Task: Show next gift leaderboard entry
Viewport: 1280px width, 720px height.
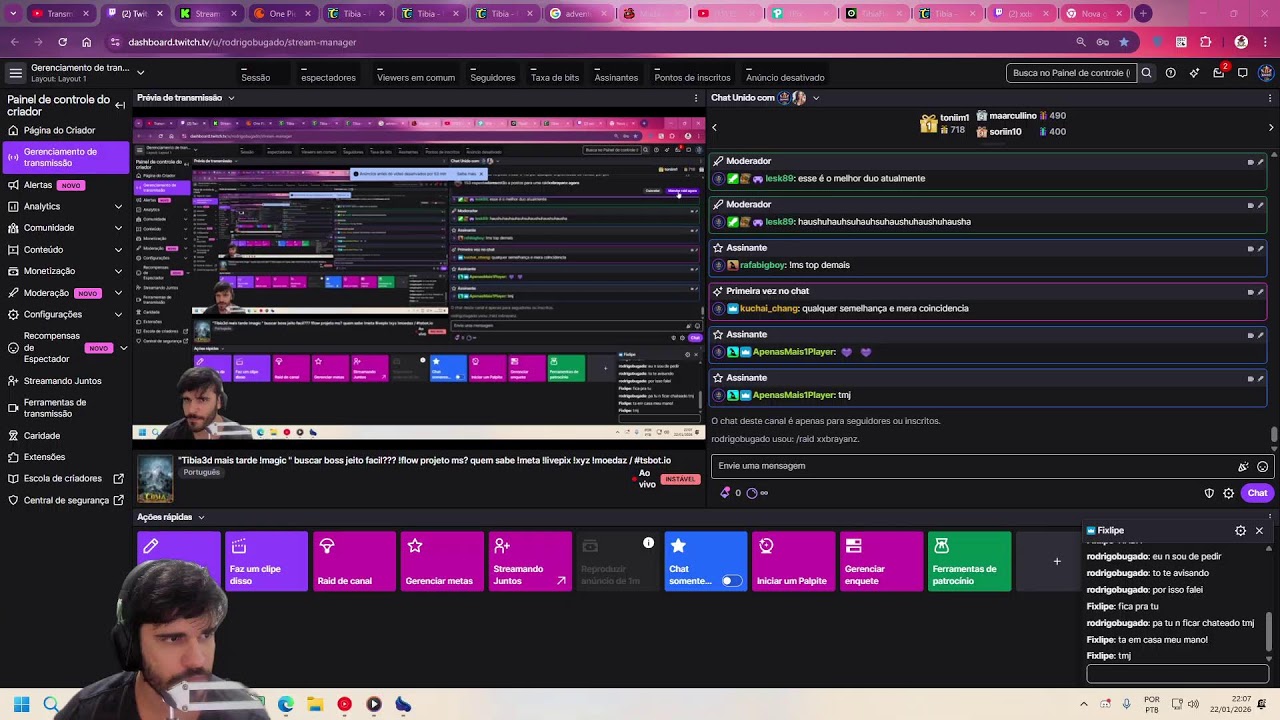Action: pyautogui.click(x=1270, y=127)
